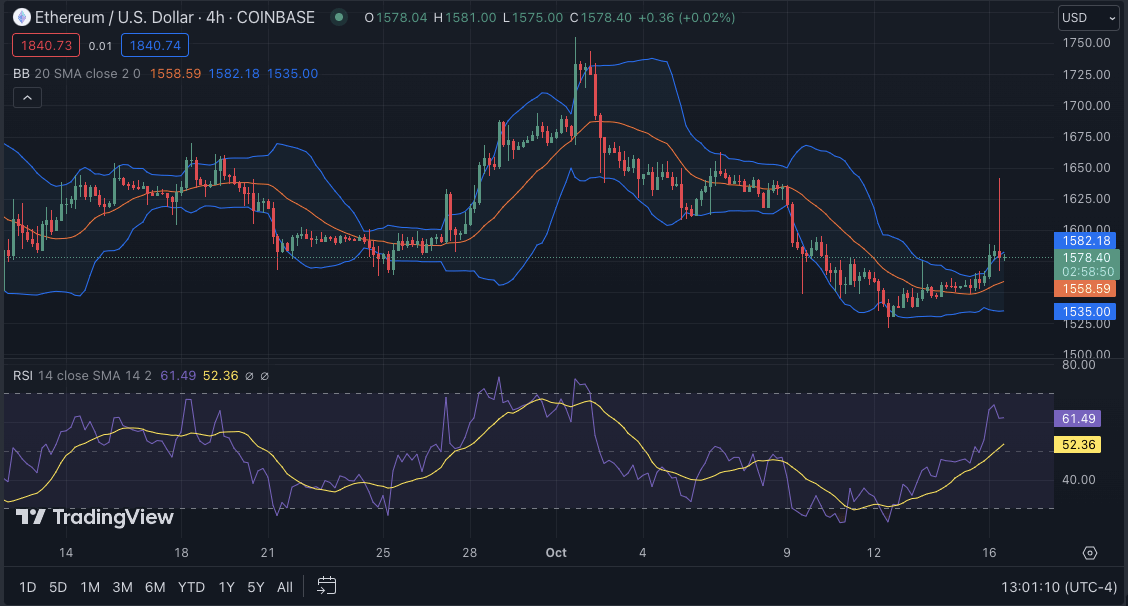Select the 1D time range
The height and width of the screenshot is (606, 1128).
pos(28,587)
